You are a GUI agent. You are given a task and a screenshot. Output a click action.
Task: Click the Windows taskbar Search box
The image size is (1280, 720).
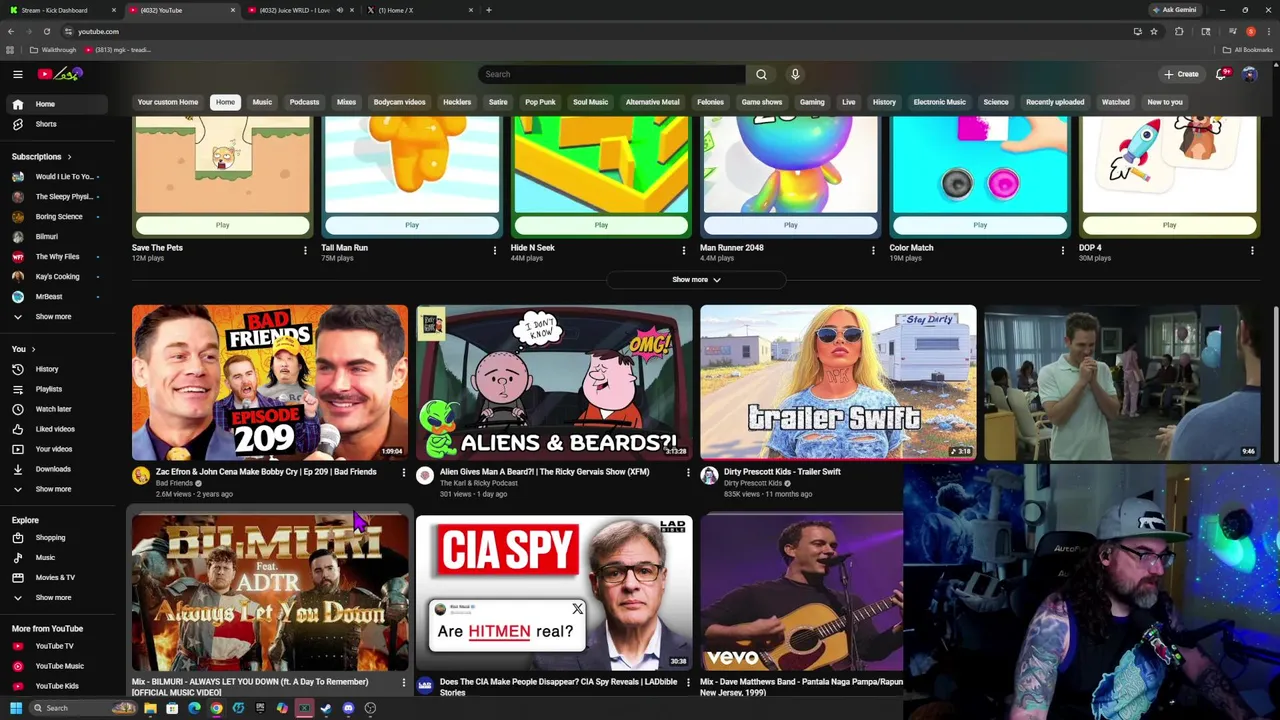pos(85,708)
